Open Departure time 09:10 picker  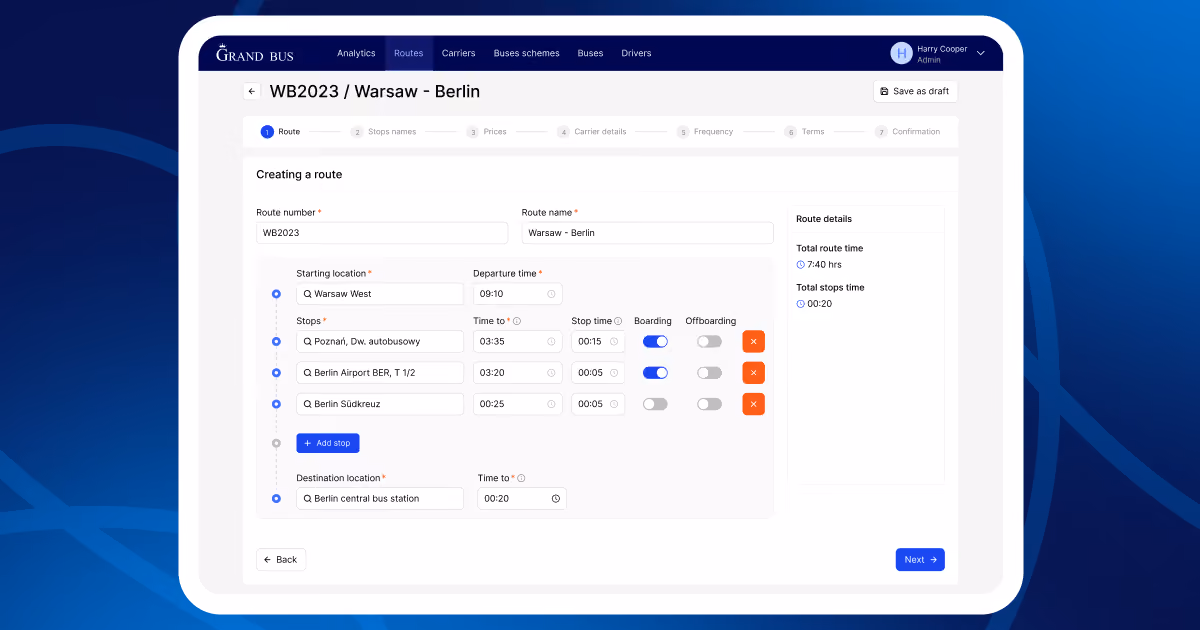[518, 294]
